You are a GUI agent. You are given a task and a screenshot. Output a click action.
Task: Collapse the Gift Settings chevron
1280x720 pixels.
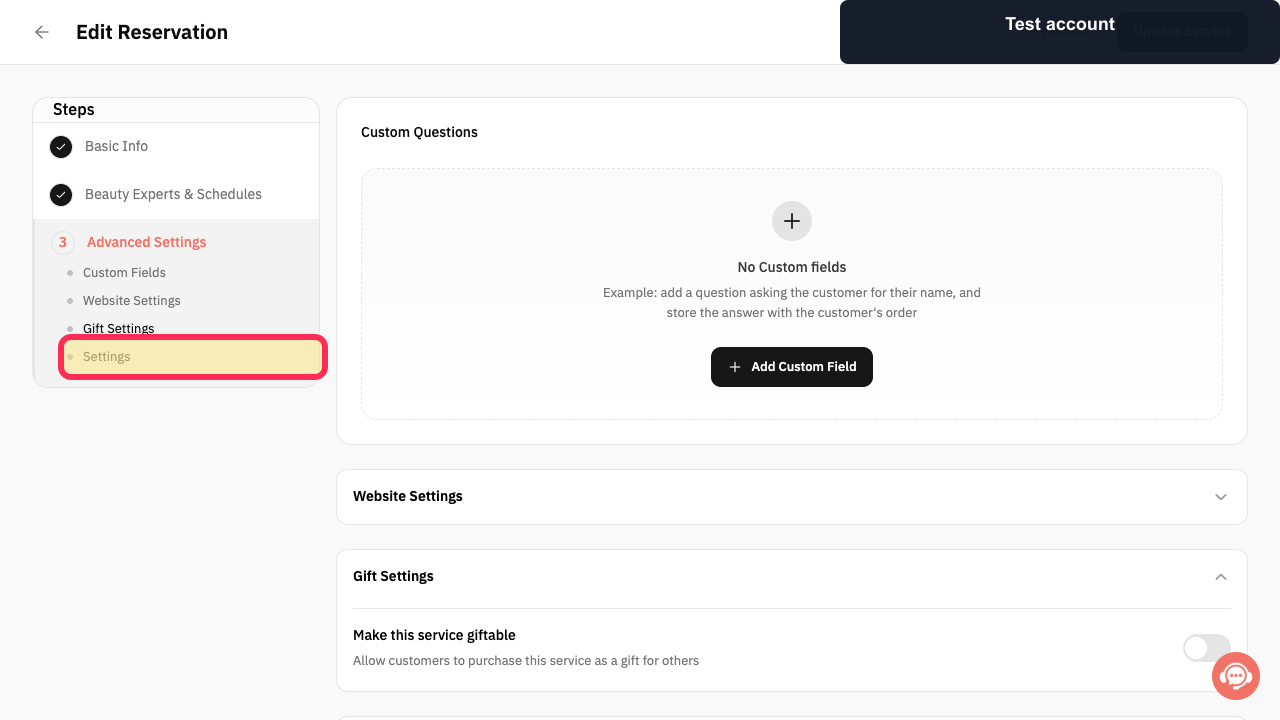[x=1221, y=577]
